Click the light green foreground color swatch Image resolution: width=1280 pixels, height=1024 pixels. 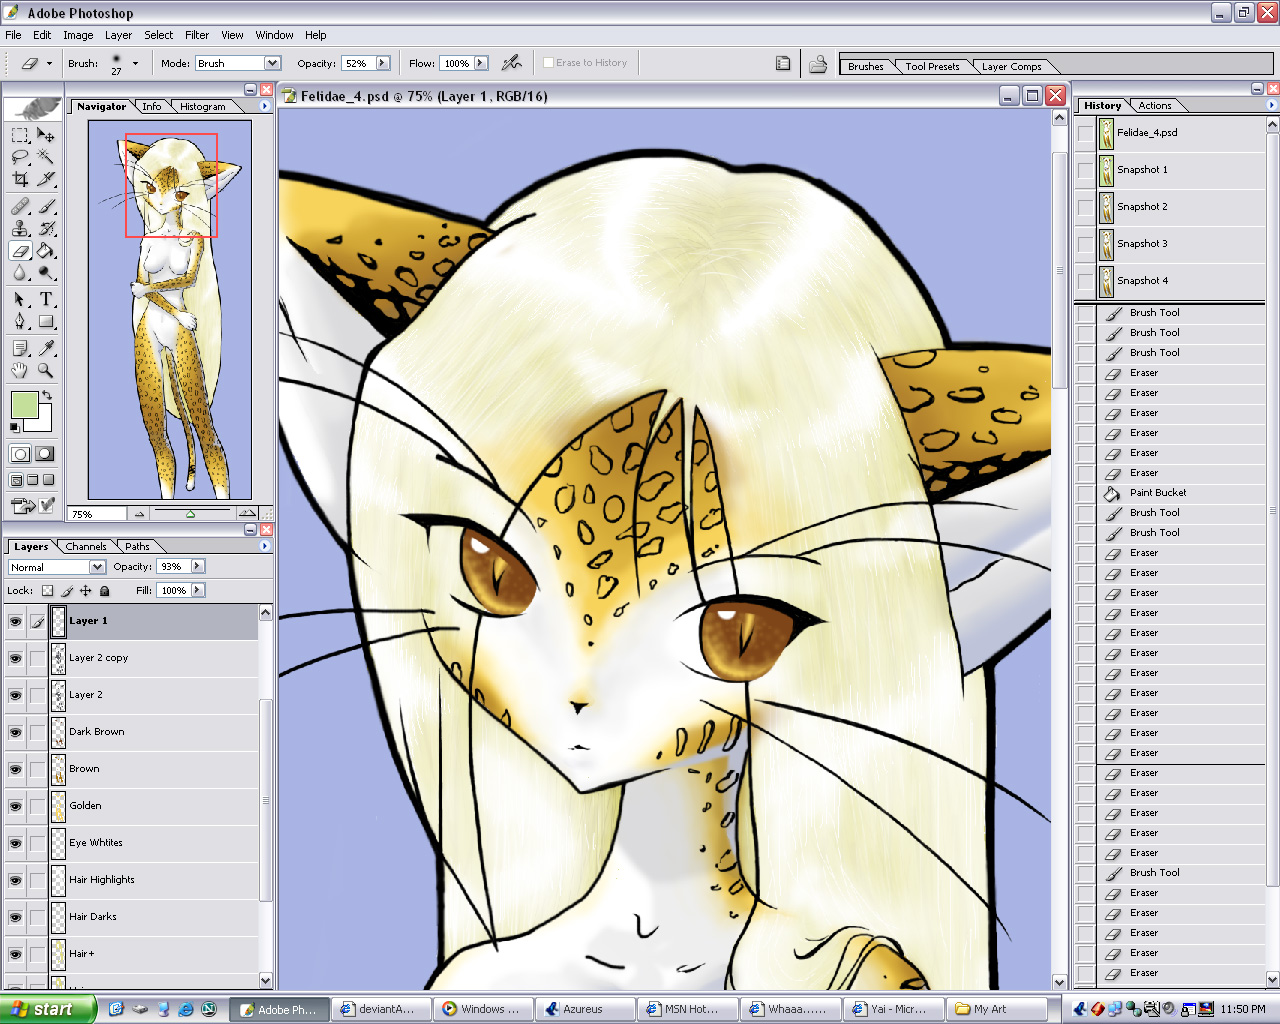tap(24, 405)
